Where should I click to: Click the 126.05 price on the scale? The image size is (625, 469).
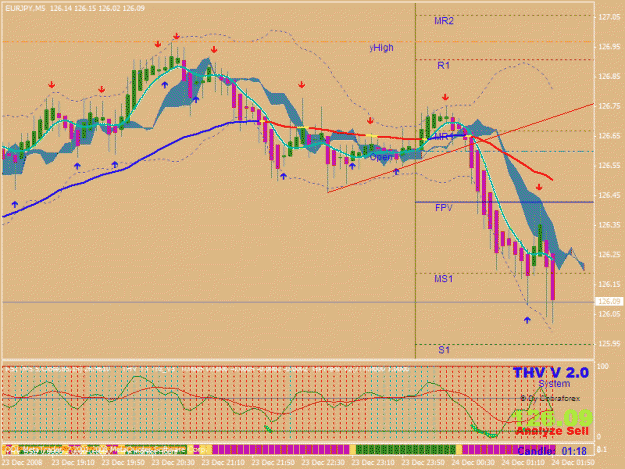point(609,314)
